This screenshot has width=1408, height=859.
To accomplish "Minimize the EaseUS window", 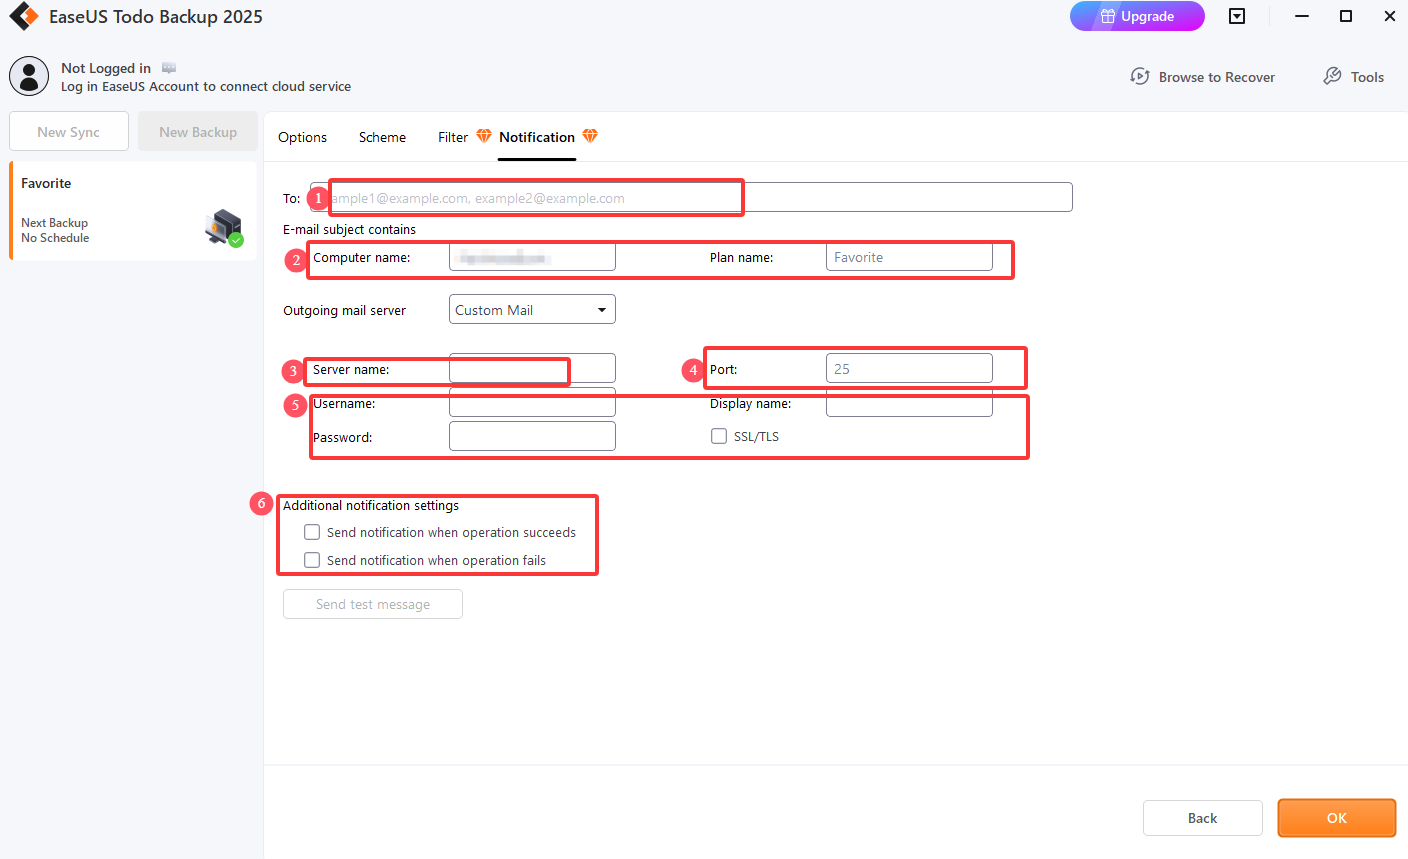I will [1302, 16].
